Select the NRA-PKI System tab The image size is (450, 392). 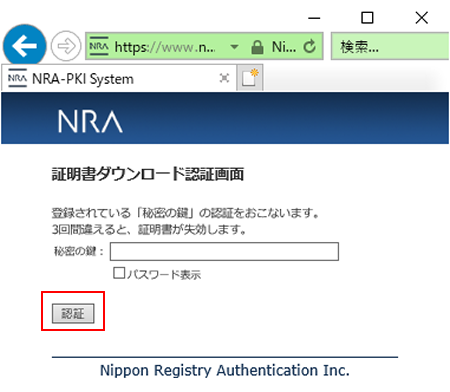click(119, 79)
